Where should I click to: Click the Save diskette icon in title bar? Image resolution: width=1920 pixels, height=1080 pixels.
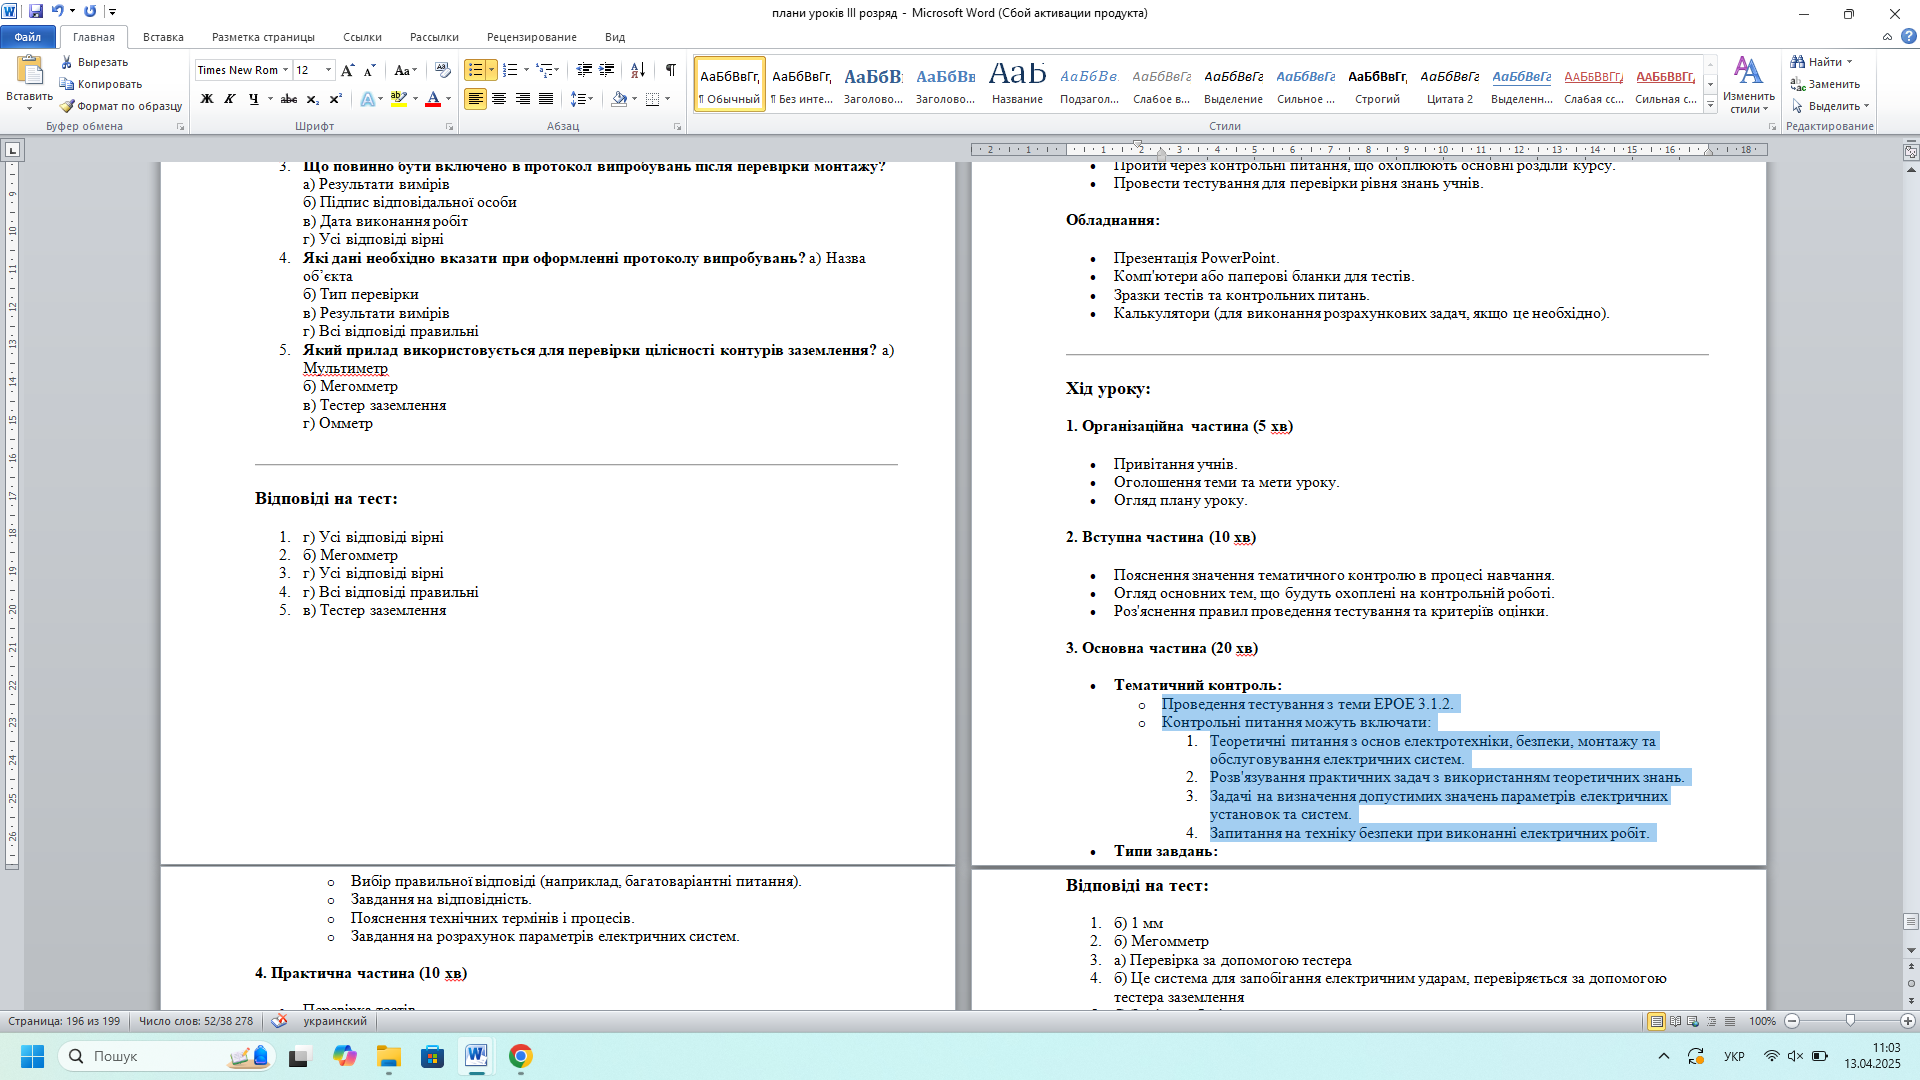[x=36, y=12]
